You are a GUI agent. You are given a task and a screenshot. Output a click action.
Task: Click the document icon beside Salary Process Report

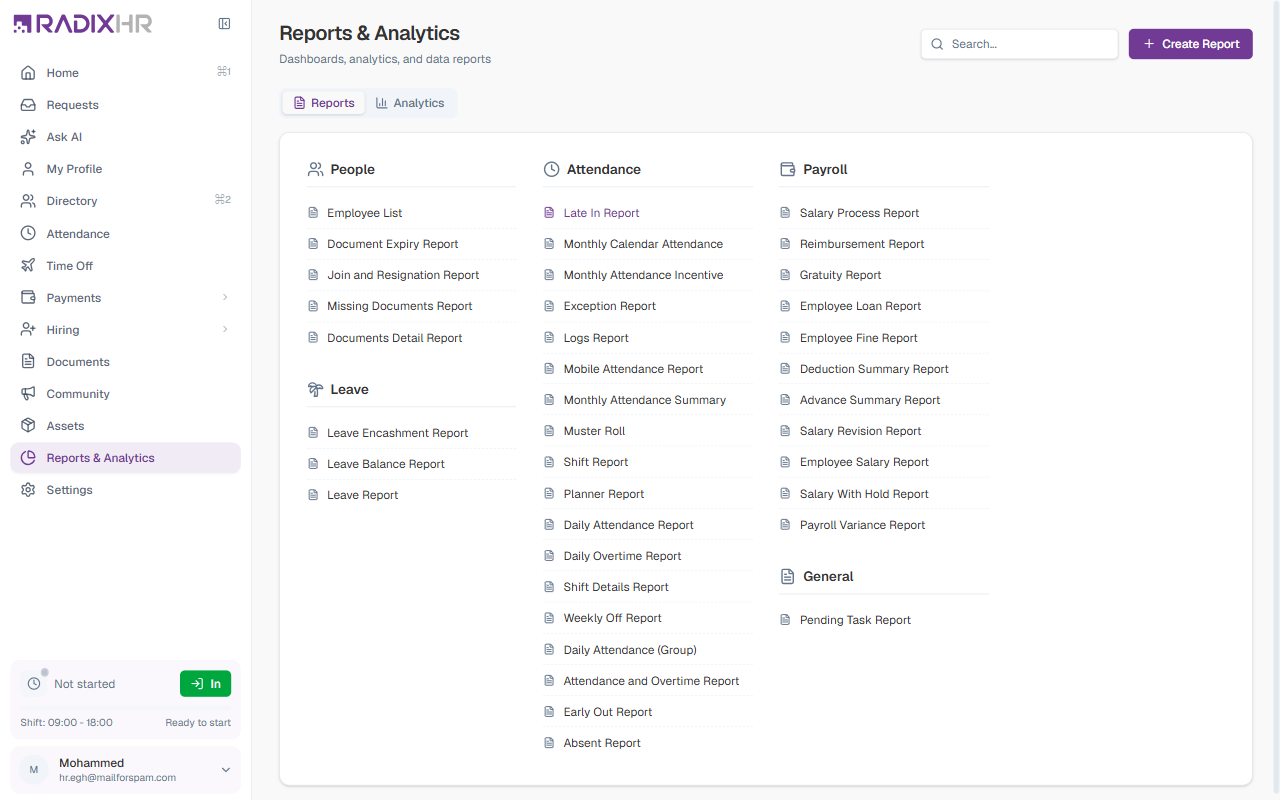point(785,213)
